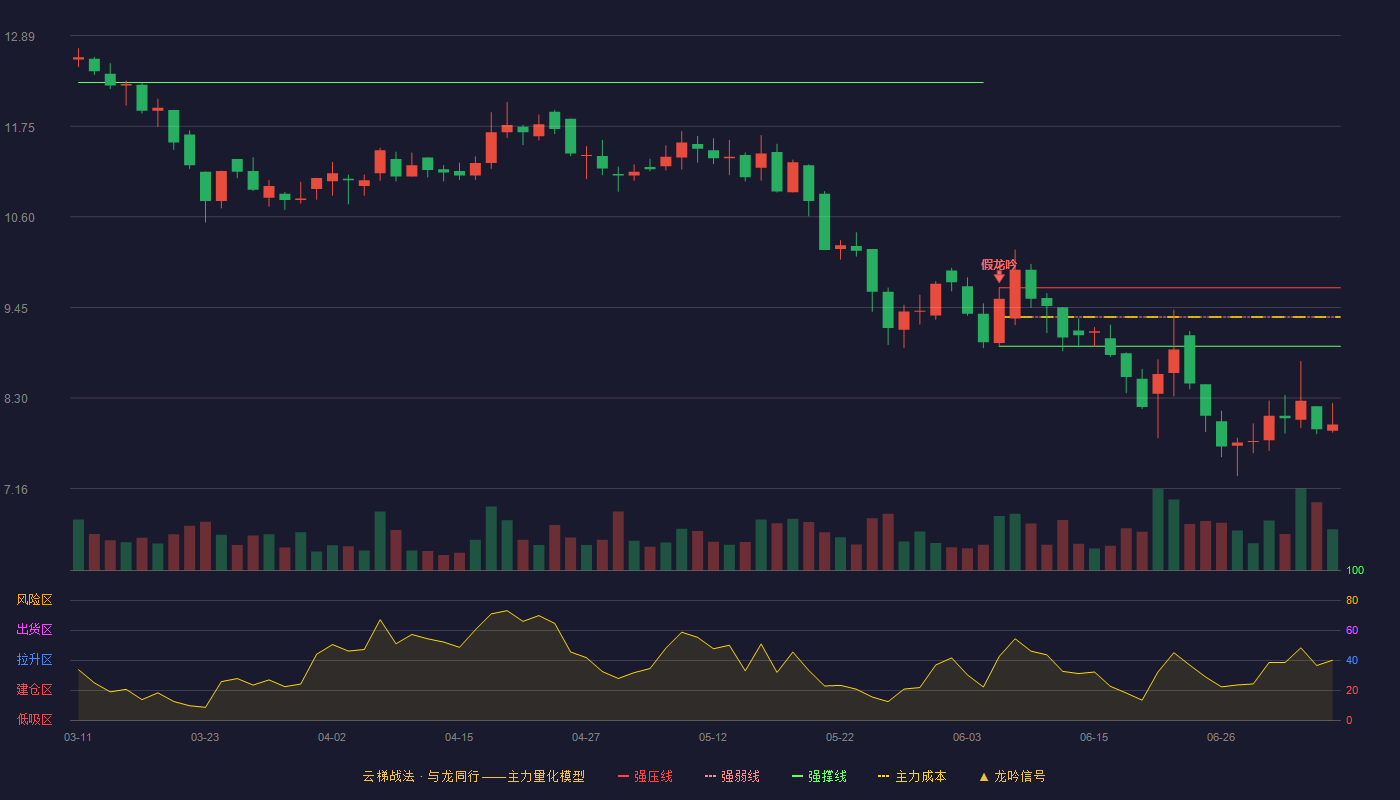Click the 建仓区 zone label

pos(34,690)
